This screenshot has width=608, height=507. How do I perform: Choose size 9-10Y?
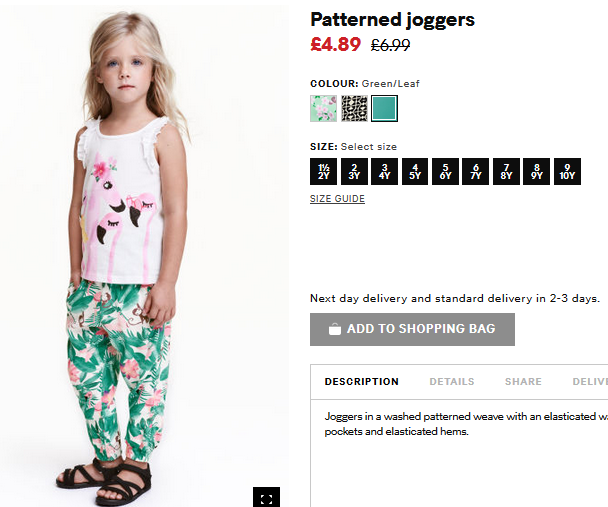pos(567,171)
